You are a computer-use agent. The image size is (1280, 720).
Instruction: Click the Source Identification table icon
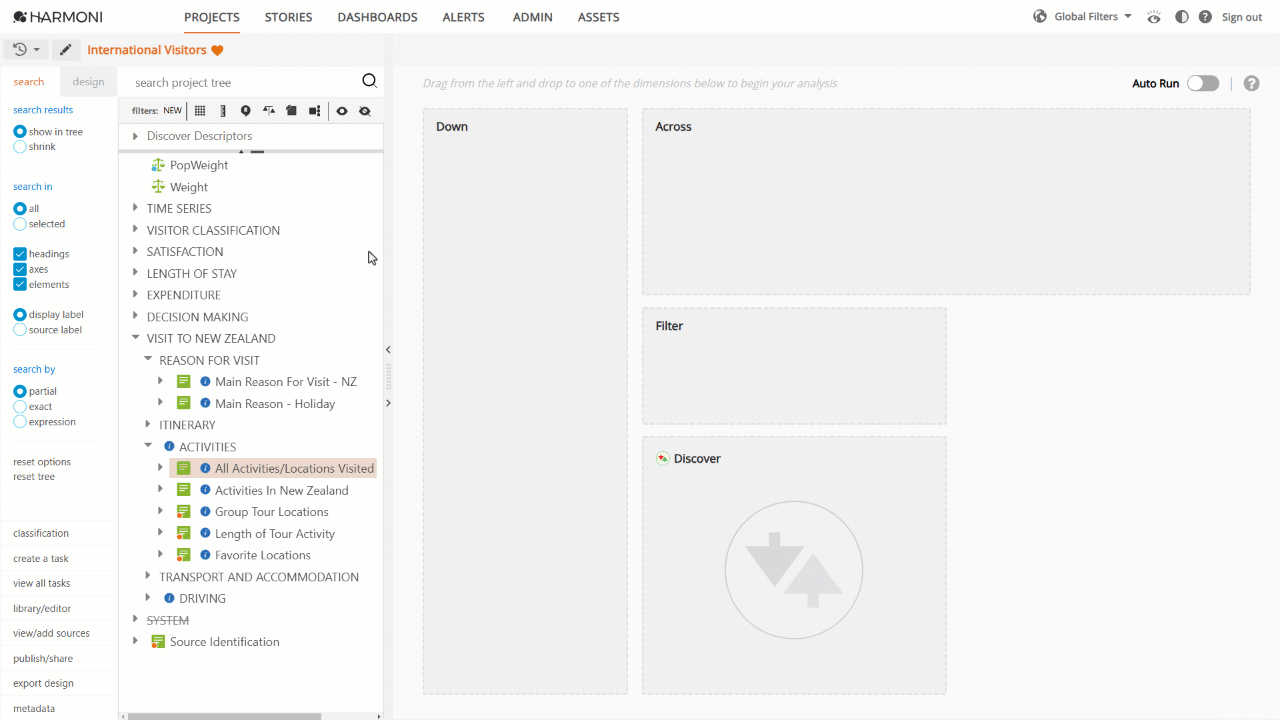click(x=157, y=642)
